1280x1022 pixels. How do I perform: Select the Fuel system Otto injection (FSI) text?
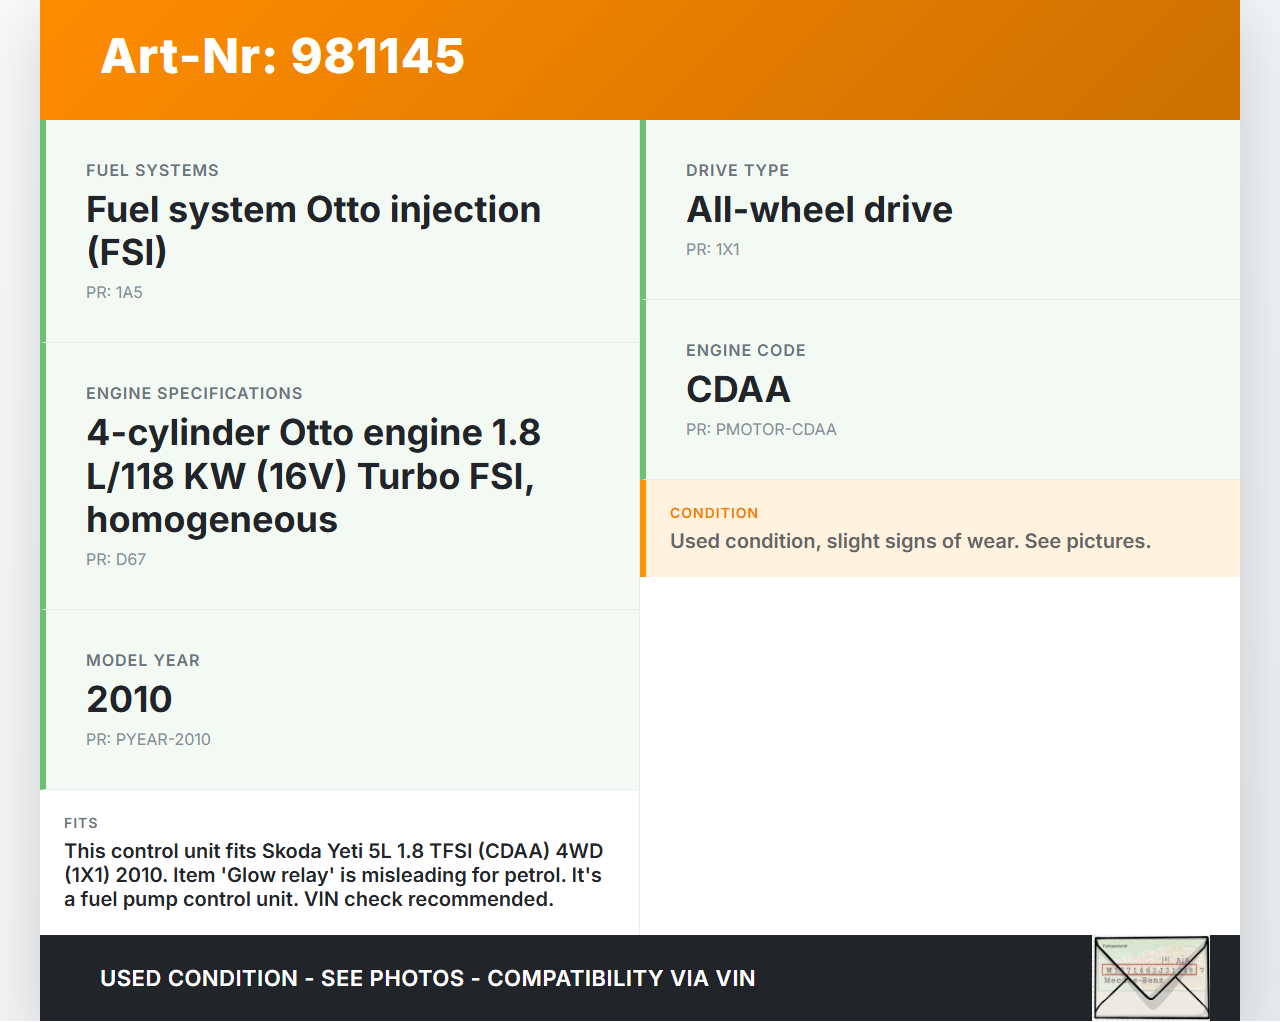pyautogui.click(x=313, y=230)
